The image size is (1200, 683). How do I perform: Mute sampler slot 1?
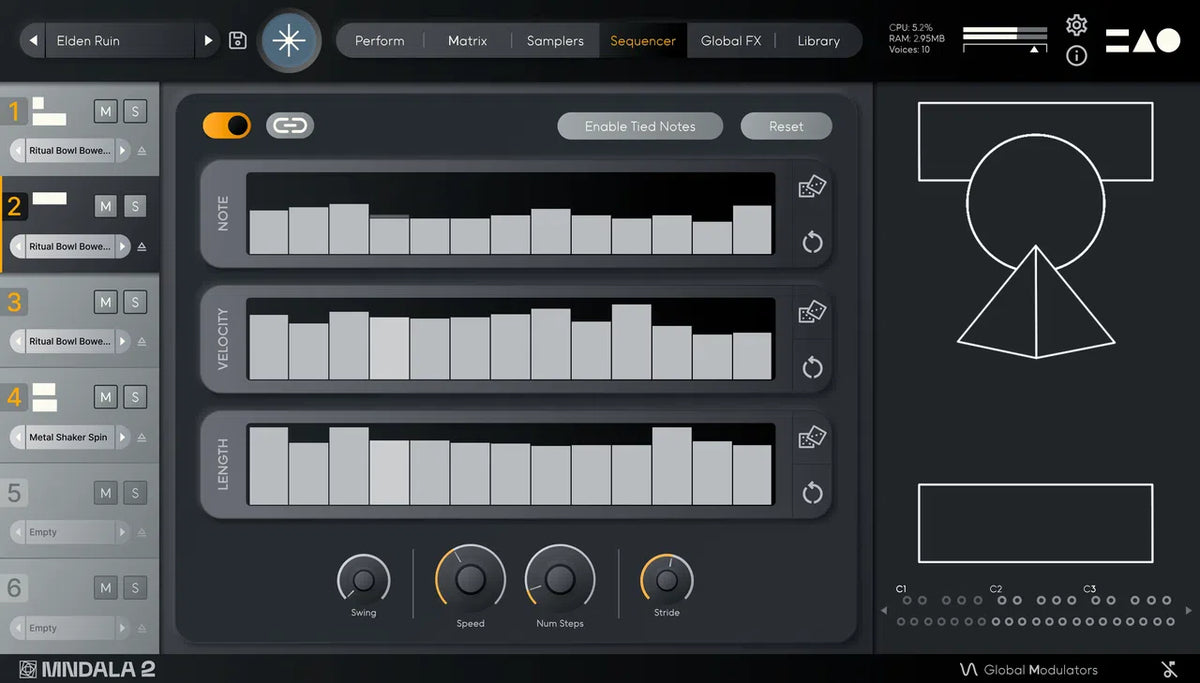[106, 111]
